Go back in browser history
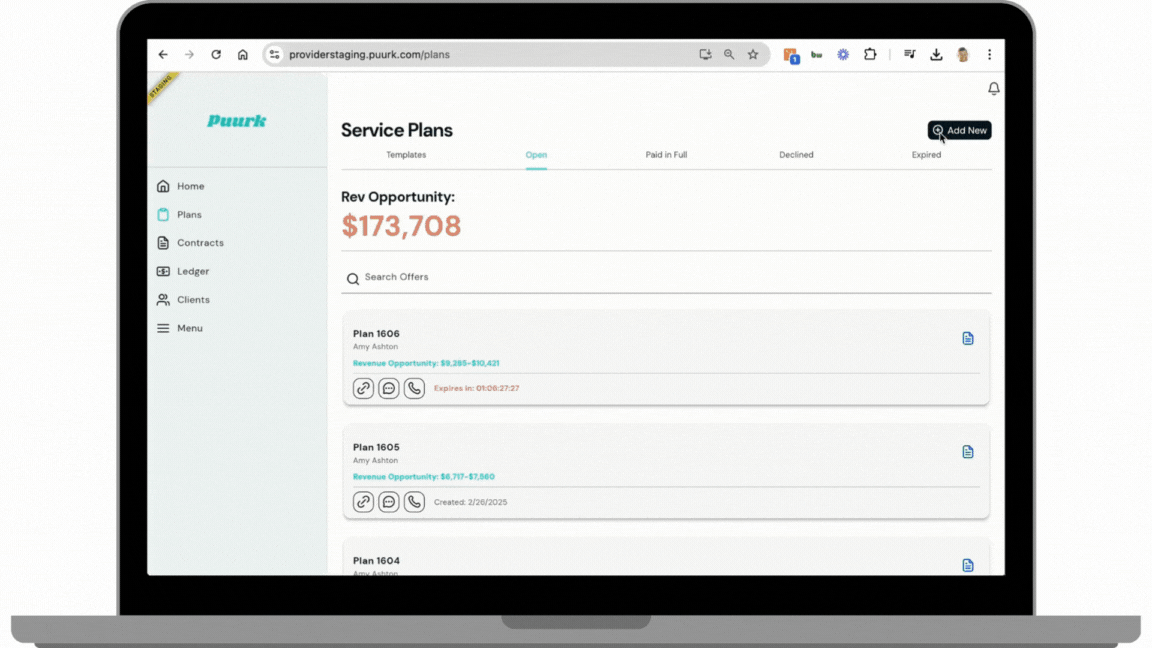 (x=163, y=54)
